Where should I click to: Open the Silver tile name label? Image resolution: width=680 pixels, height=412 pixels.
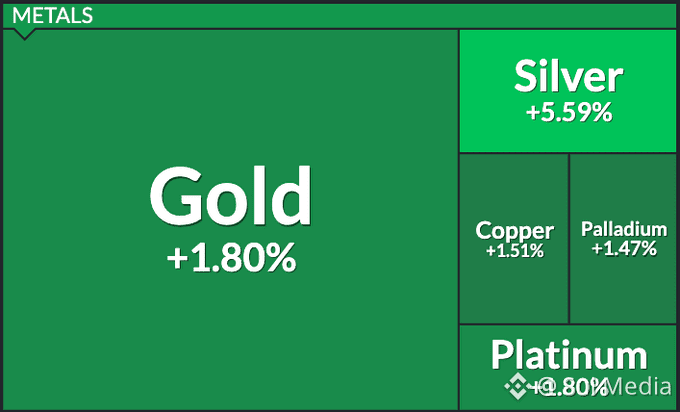coord(569,76)
